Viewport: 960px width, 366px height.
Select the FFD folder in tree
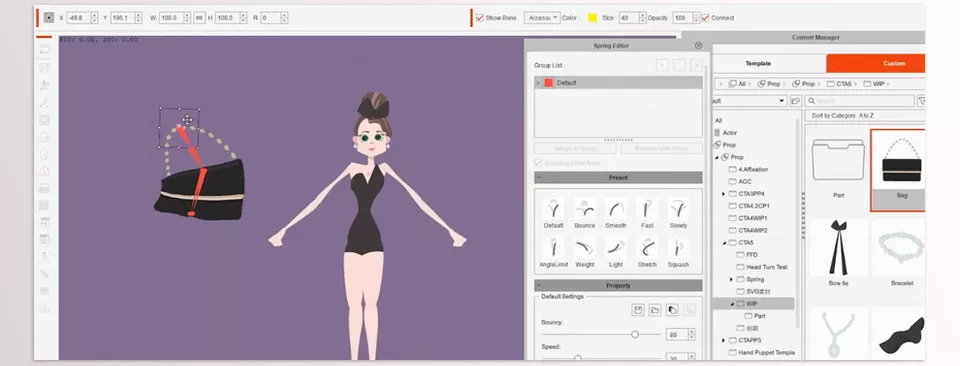747,255
